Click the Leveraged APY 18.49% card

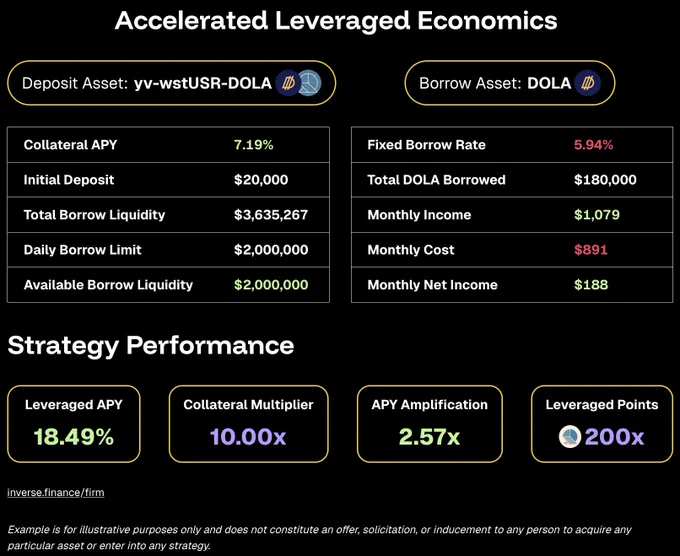tap(74, 424)
